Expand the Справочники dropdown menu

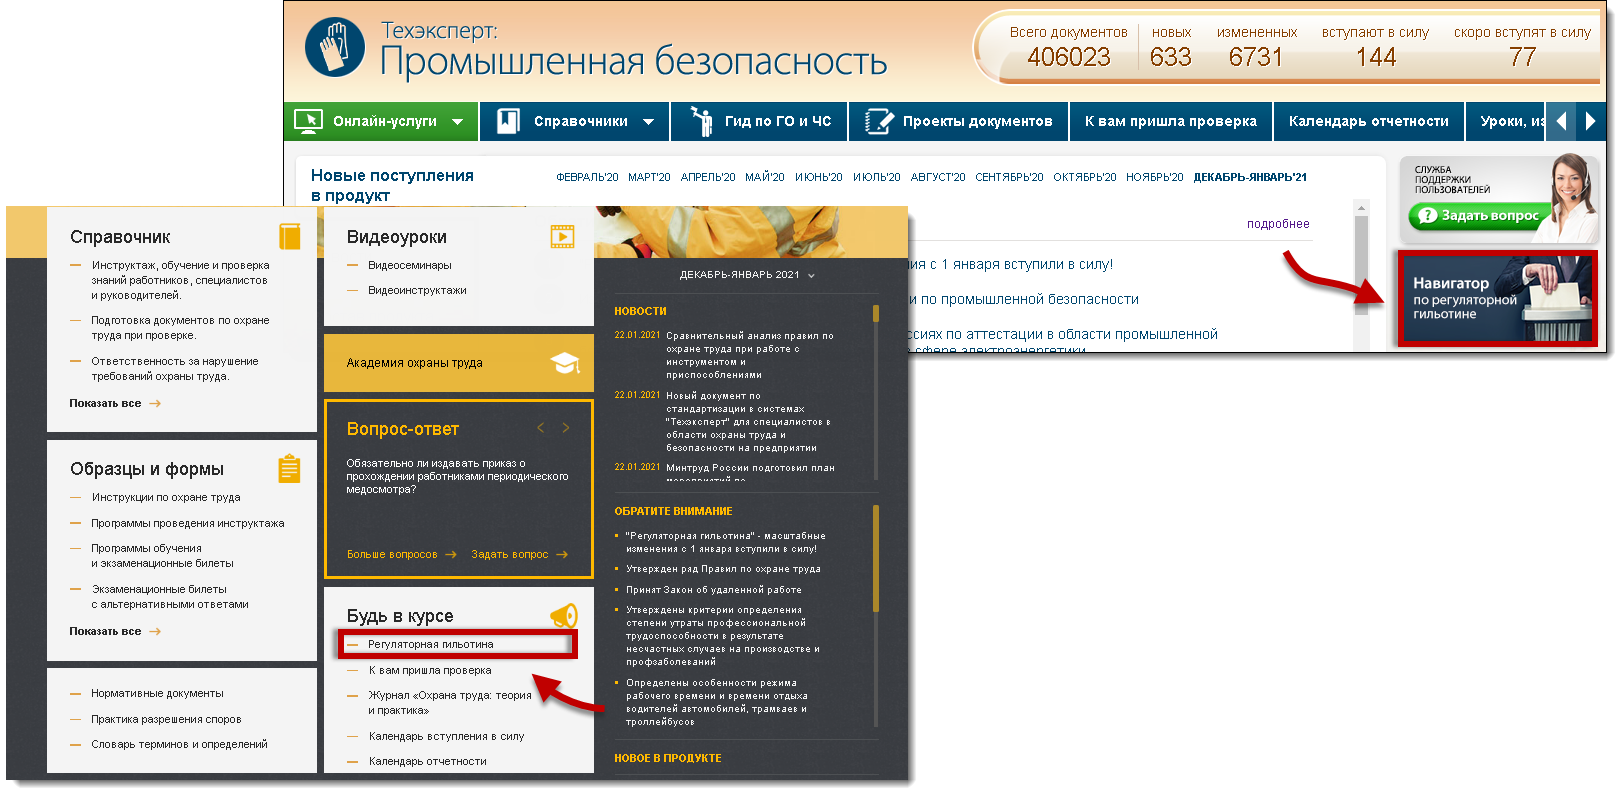coord(648,122)
